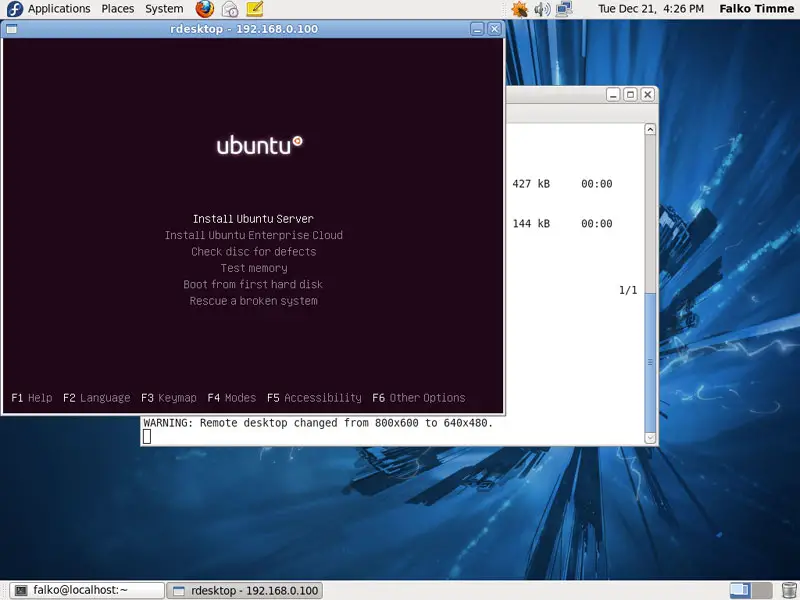
Task: Choose Install Ubuntu Enterprise Cloud
Action: point(253,235)
